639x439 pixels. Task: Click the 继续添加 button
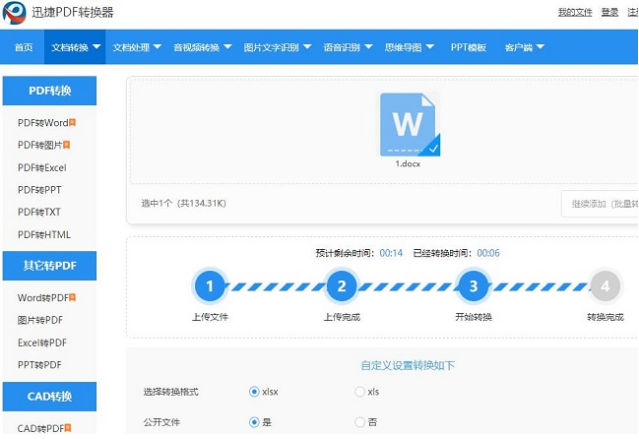click(600, 203)
